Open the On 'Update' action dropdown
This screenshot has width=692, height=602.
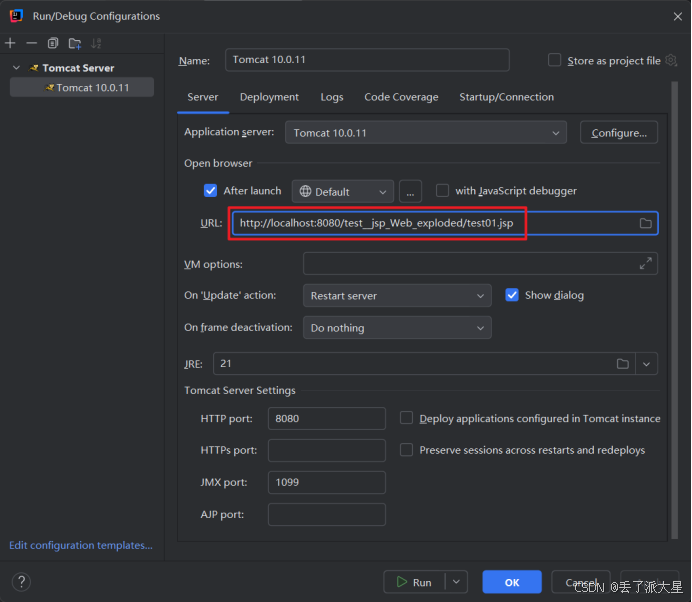pyautogui.click(x=397, y=296)
